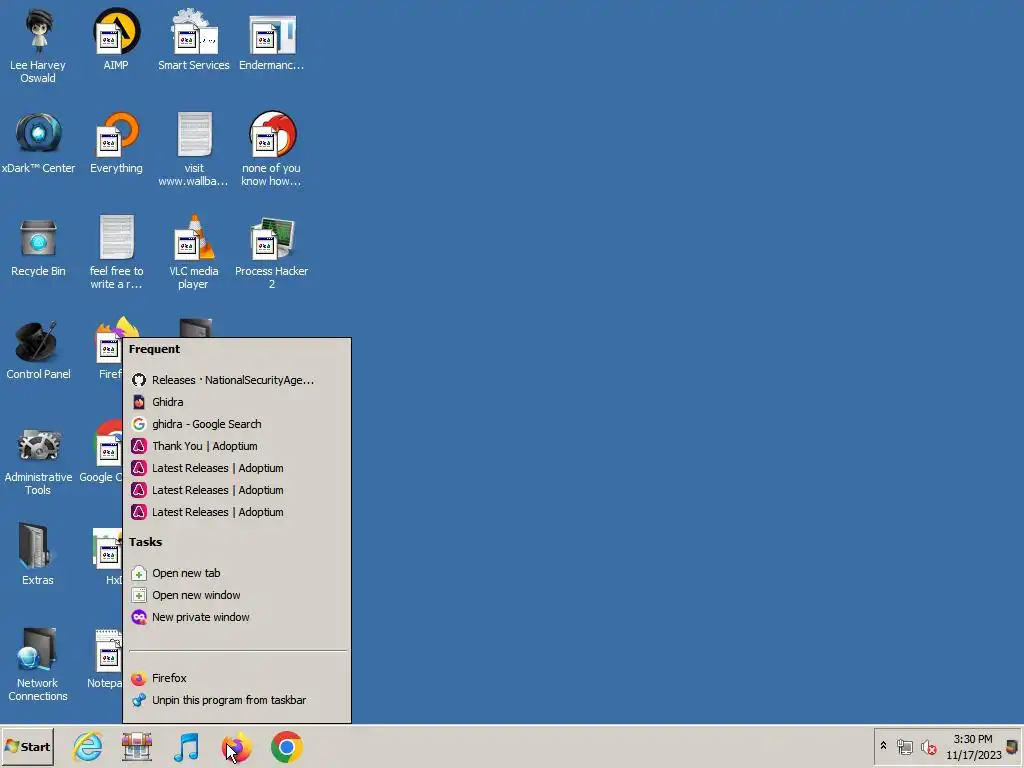Select the Firefox desktop shortcut behind the menu

109,349
